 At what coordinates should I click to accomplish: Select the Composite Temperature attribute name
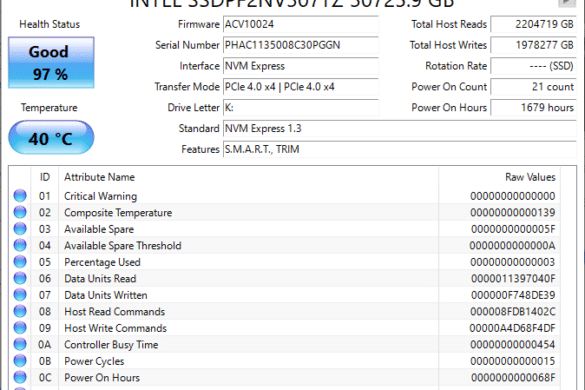pyautogui.click(x=118, y=213)
